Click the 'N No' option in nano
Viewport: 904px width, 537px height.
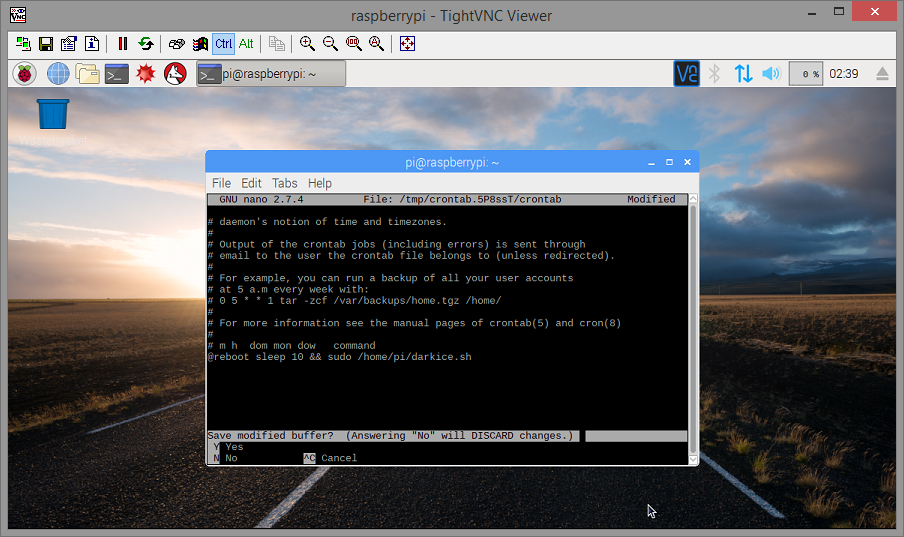[x=225, y=458]
